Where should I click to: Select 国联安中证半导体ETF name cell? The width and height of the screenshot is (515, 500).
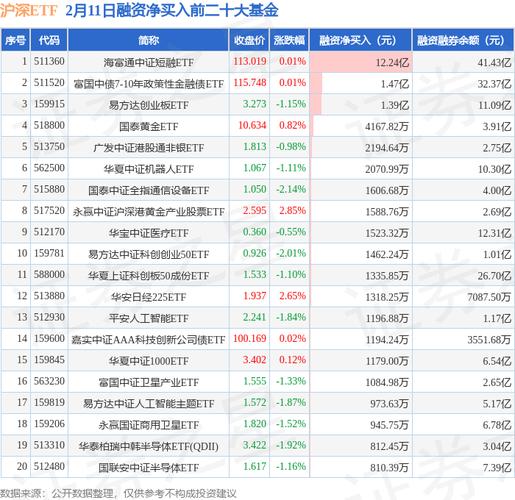148,468
